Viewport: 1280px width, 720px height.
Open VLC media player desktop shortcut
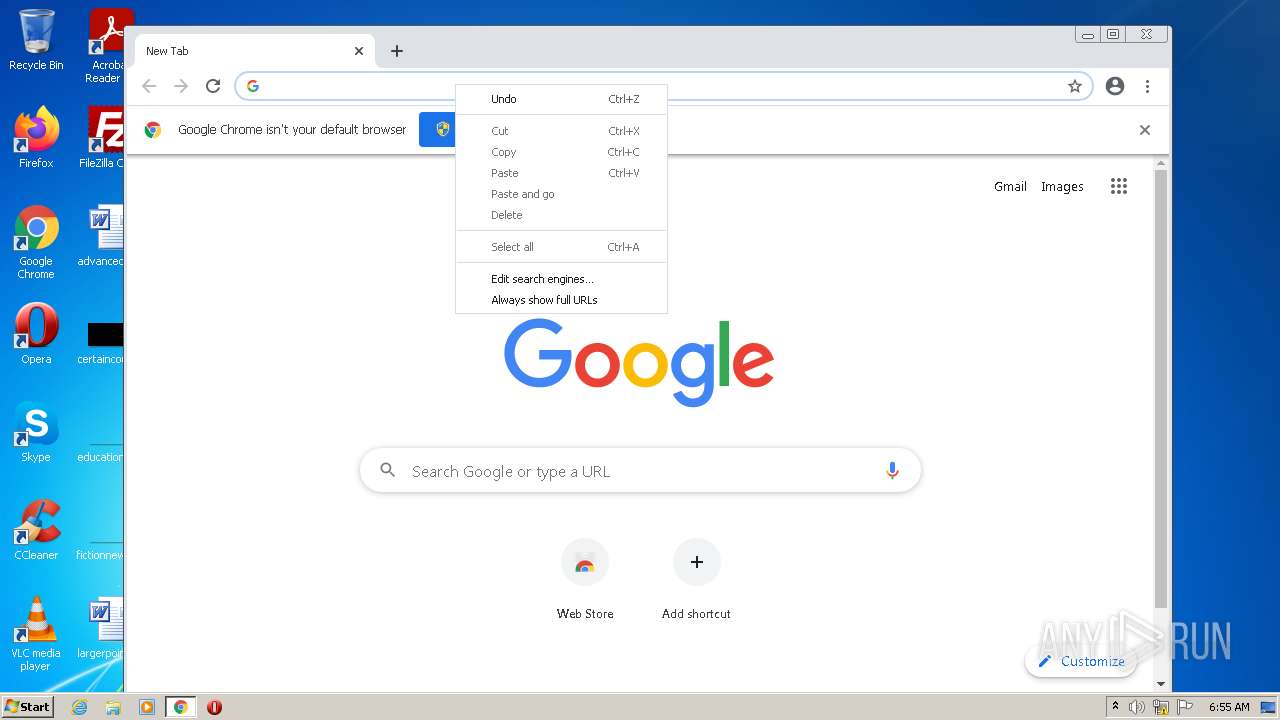tap(36, 633)
